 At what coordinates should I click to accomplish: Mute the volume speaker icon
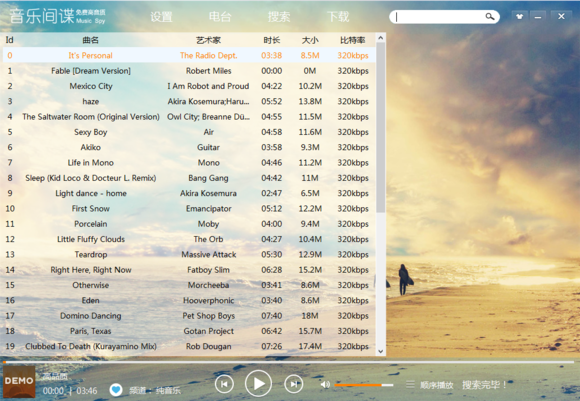(x=325, y=385)
